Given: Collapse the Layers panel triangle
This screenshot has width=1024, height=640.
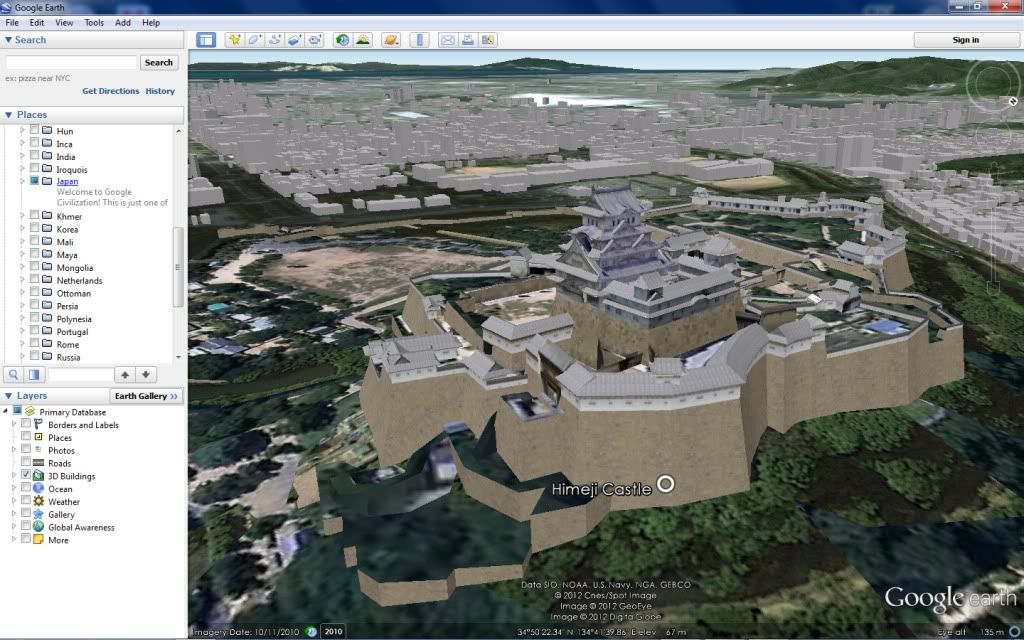Looking at the screenshot, I should (x=8, y=396).
